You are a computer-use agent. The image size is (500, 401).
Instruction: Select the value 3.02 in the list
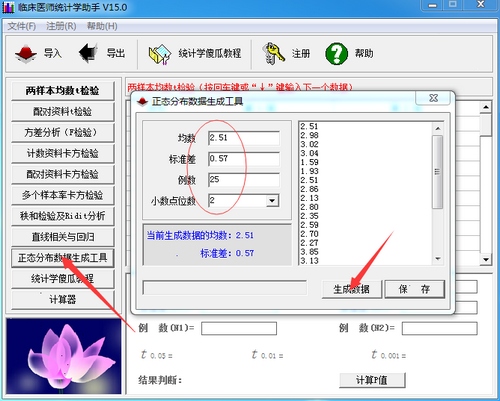[309, 145]
